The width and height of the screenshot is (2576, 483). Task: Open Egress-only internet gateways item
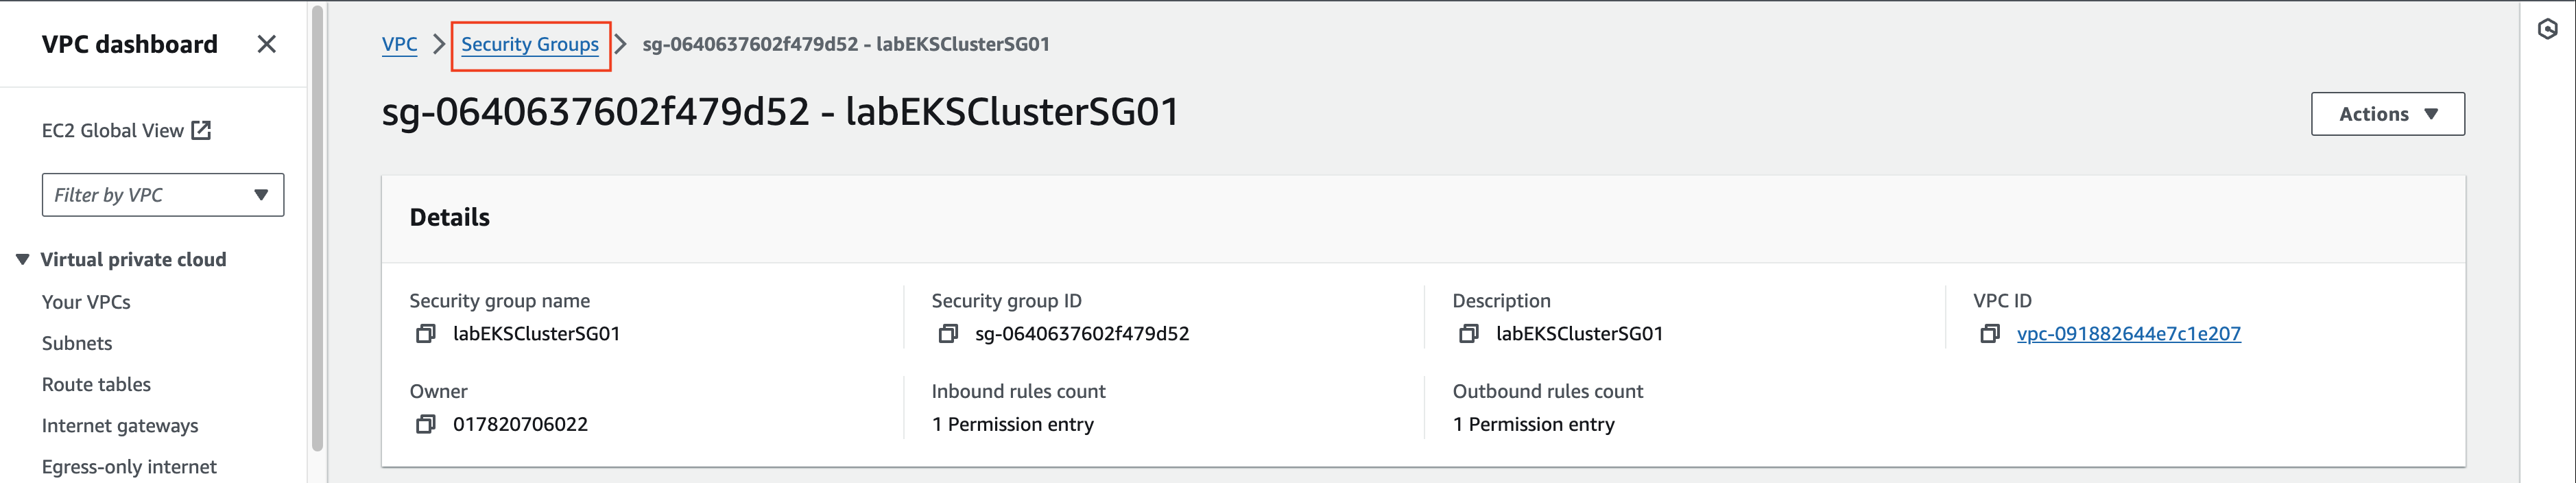[x=129, y=467]
